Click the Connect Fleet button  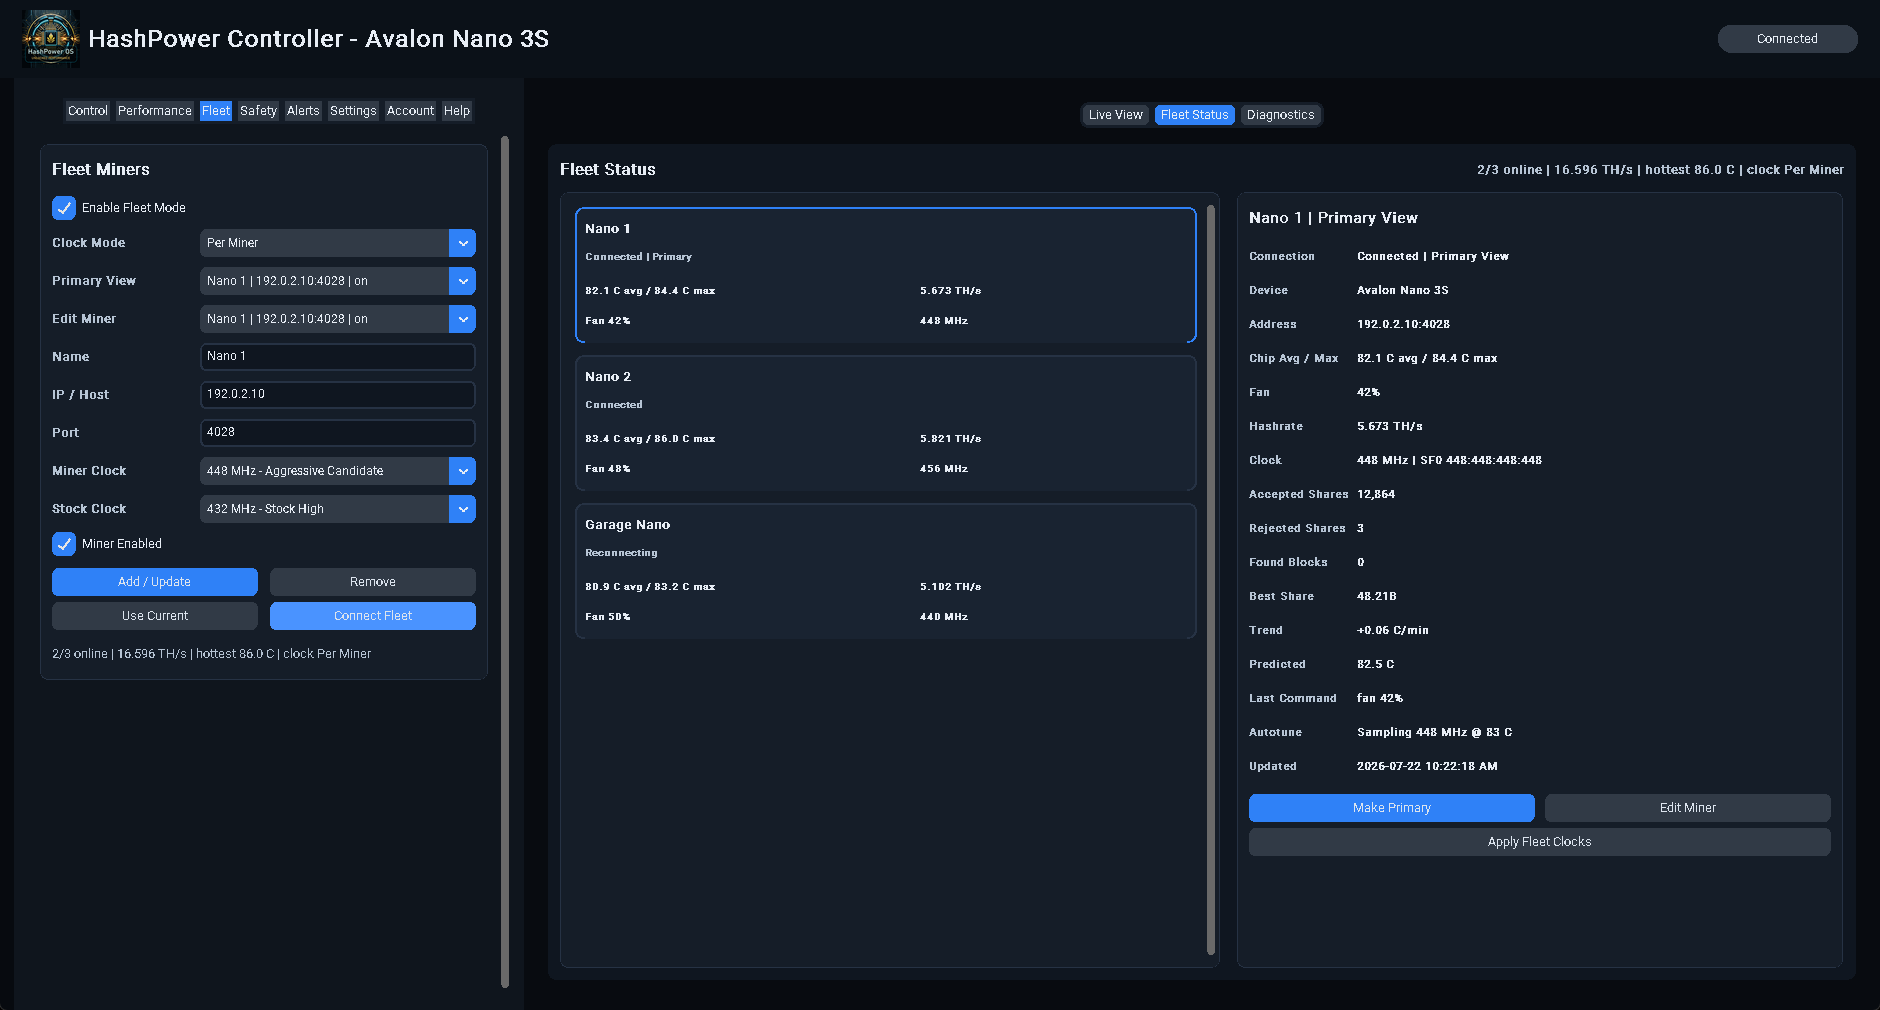pos(373,616)
